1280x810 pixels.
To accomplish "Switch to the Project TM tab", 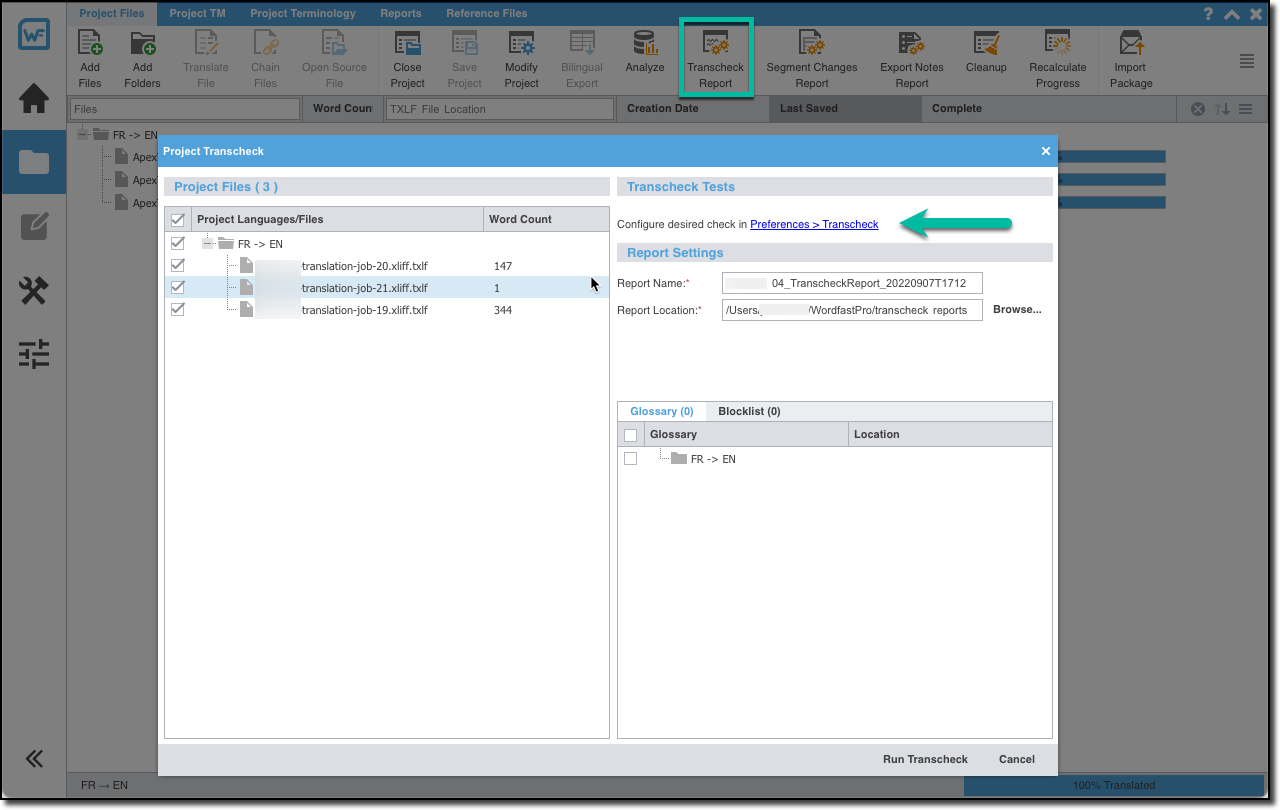I will pos(197,14).
